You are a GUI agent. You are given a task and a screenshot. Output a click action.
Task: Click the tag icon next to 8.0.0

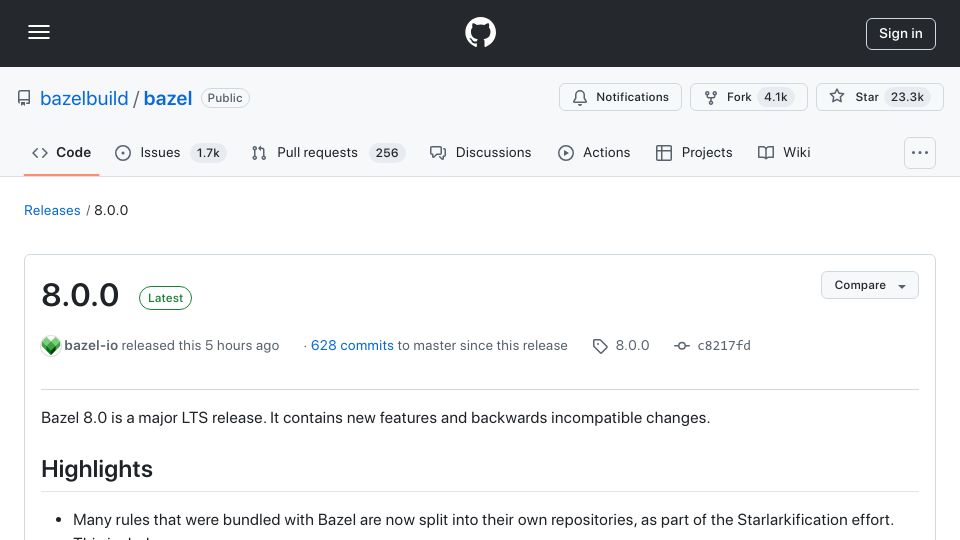click(x=600, y=347)
